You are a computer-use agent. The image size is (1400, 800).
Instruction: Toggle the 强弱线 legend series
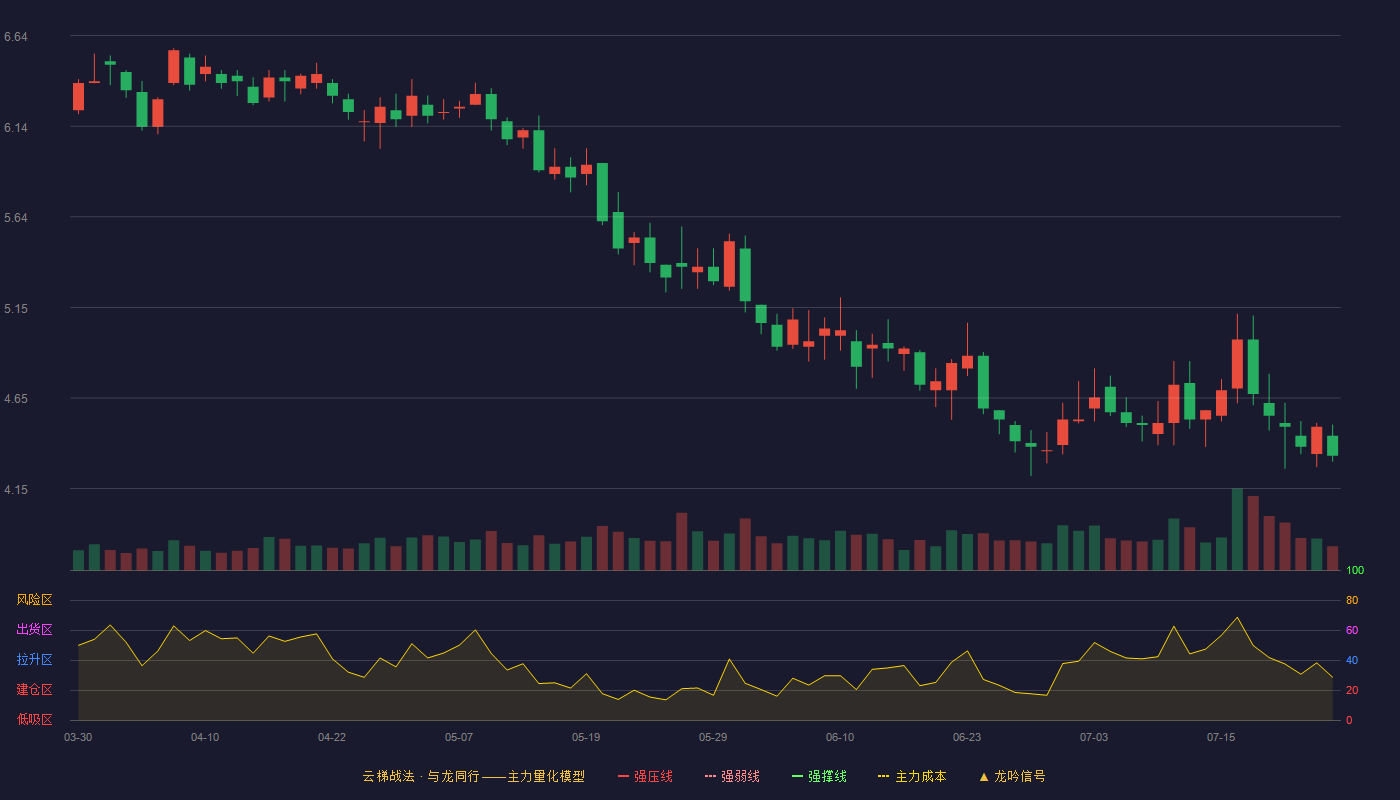tap(732, 776)
